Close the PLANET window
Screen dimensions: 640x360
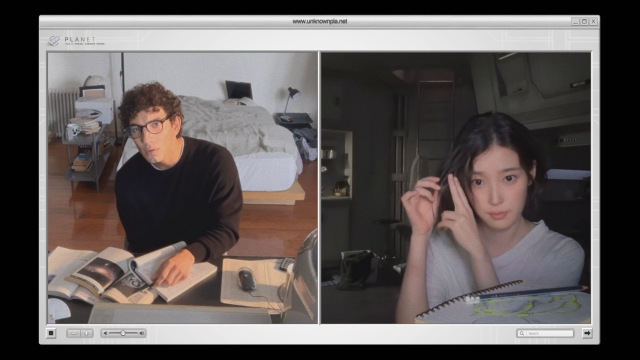coord(593,21)
